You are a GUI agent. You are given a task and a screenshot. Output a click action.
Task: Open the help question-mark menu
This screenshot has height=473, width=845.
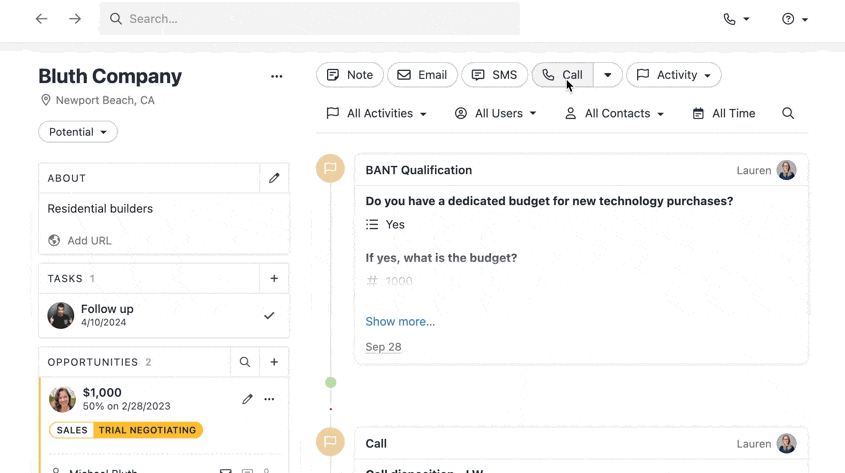pyautogui.click(x=795, y=19)
